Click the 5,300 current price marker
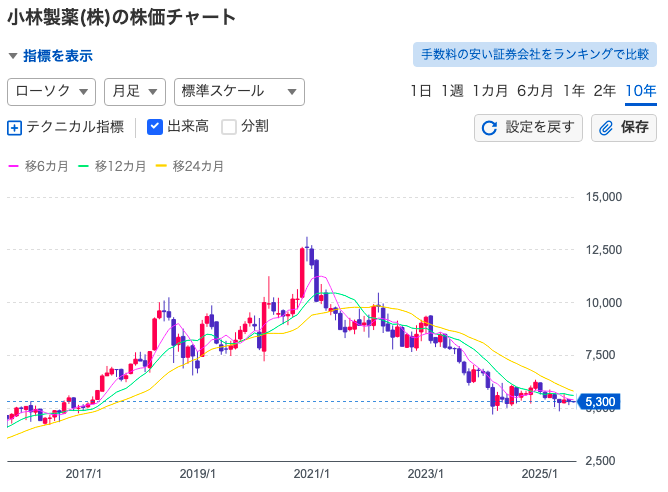Screen dimensions: 668x492 point(598,402)
